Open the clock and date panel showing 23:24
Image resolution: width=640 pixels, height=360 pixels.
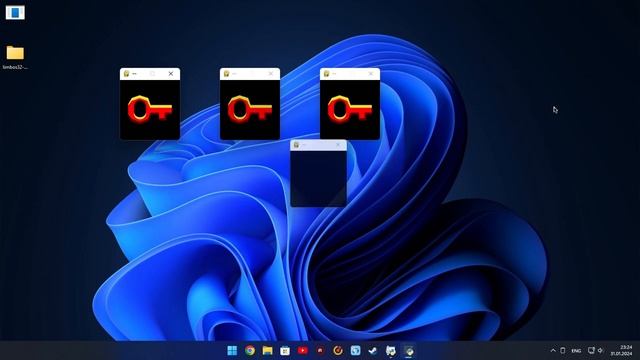(622, 350)
